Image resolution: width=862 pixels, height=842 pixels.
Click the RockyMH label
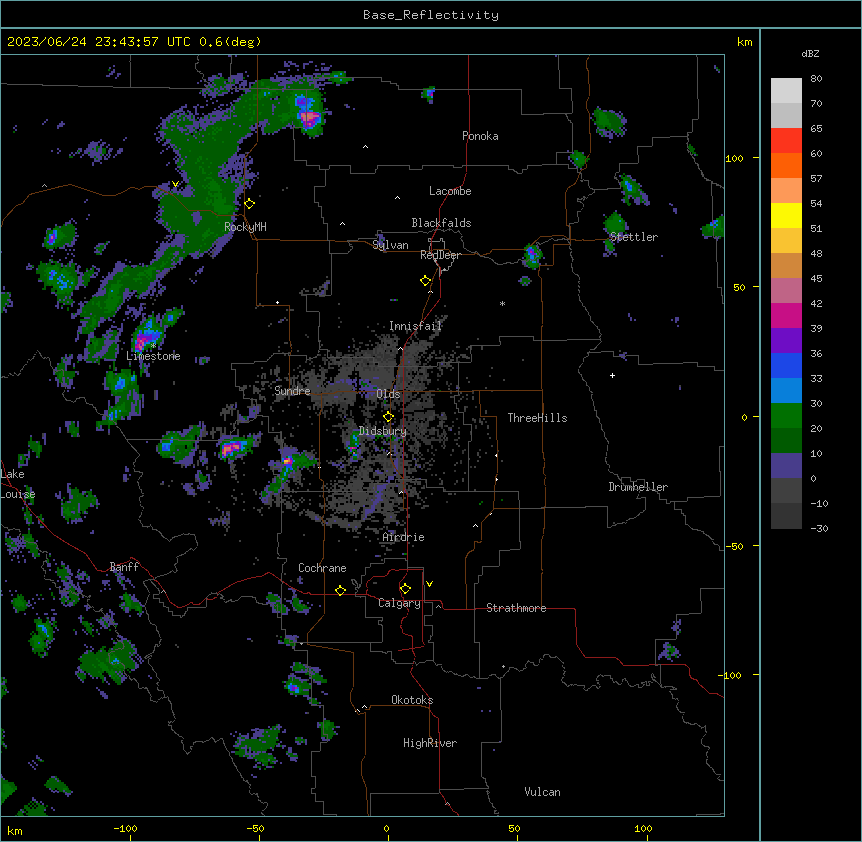pos(245,226)
